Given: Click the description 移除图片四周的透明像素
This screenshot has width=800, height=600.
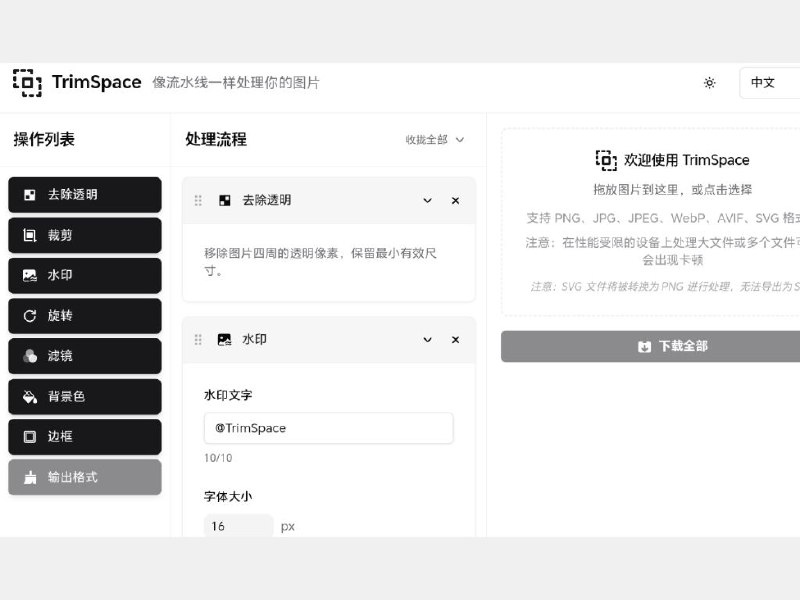Looking at the screenshot, I should pos(320,262).
